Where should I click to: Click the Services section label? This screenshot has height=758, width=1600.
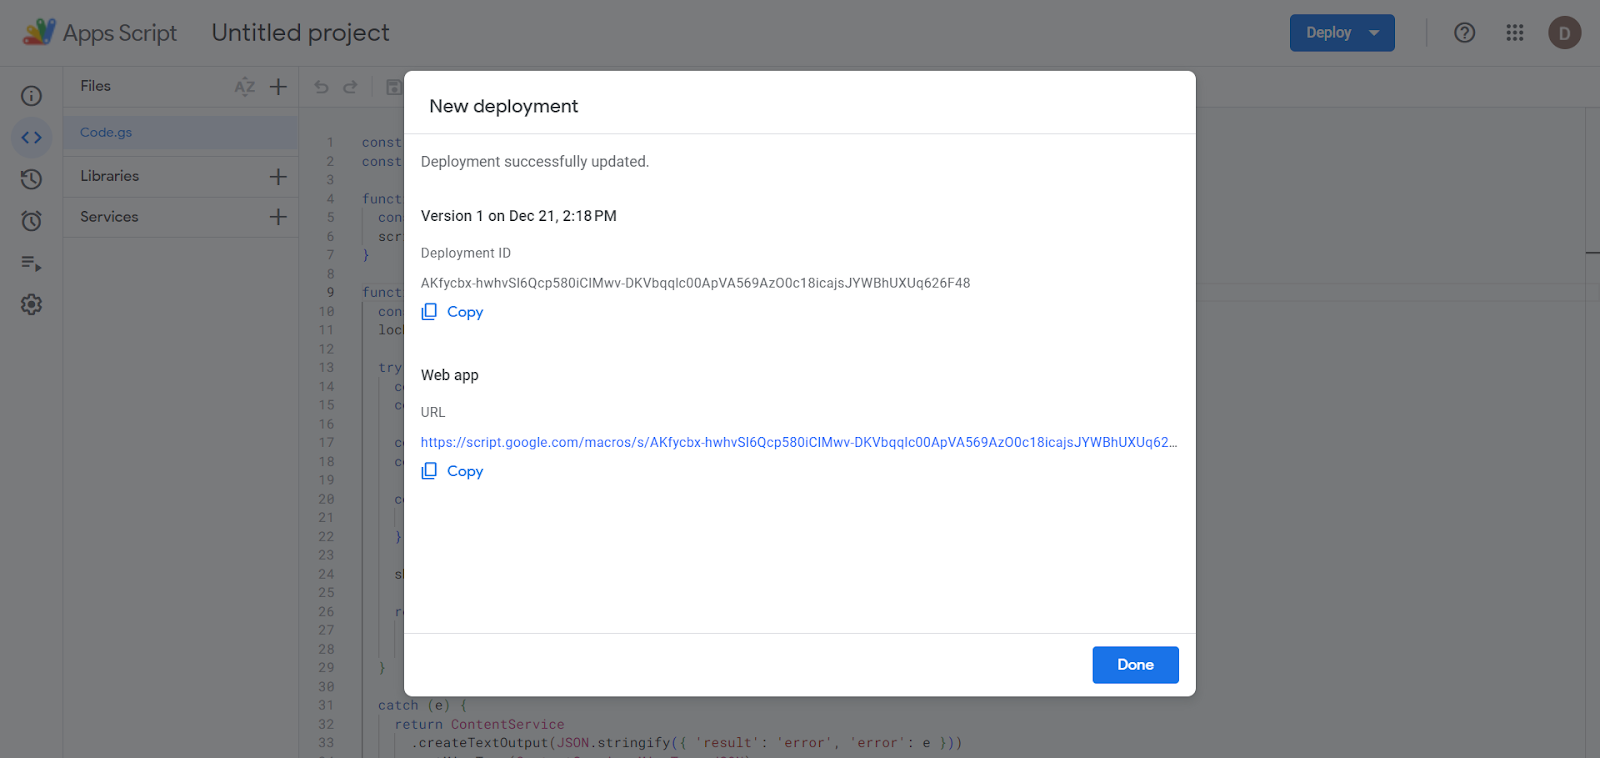[109, 217]
